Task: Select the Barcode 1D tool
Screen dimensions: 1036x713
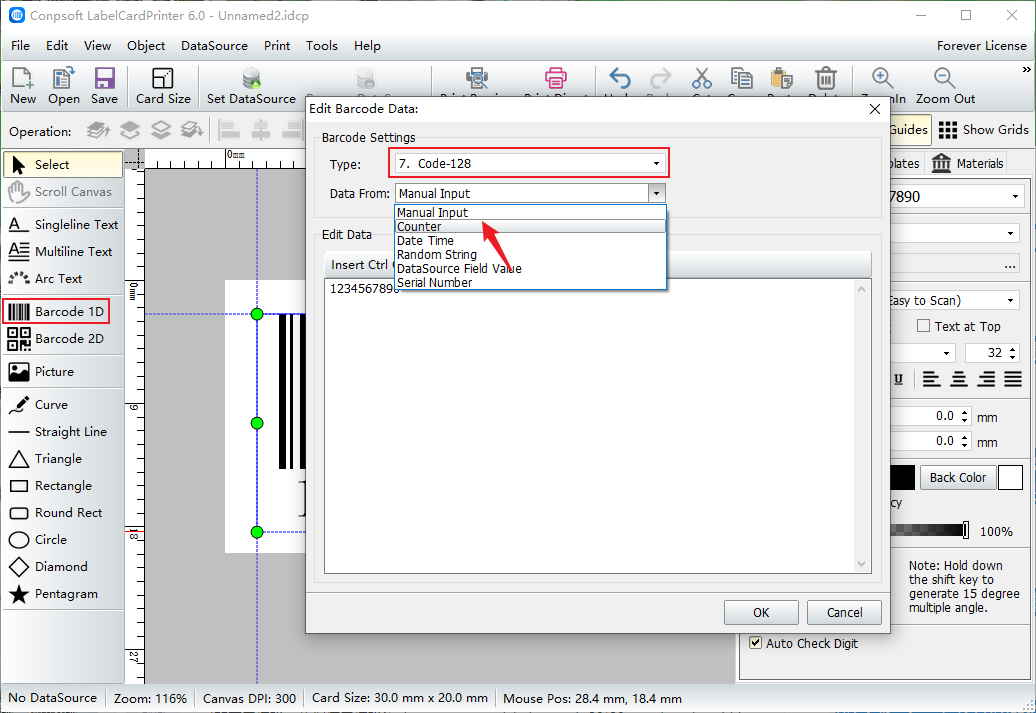Action: pyautogui.click(x=56, y=311)
